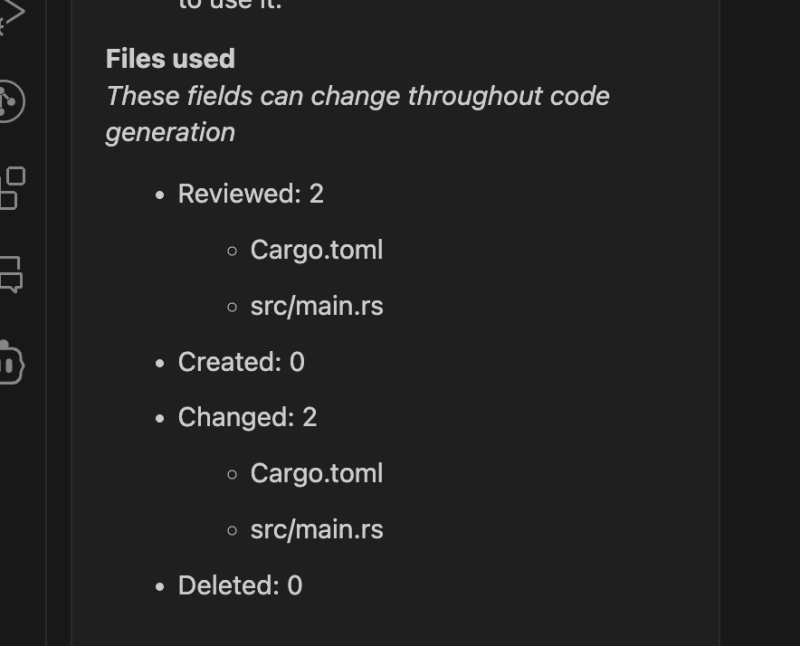Click src/main.rs under Reviewed
The height and width of the screenshot is (646, 800).
click(x=316, y=306)
